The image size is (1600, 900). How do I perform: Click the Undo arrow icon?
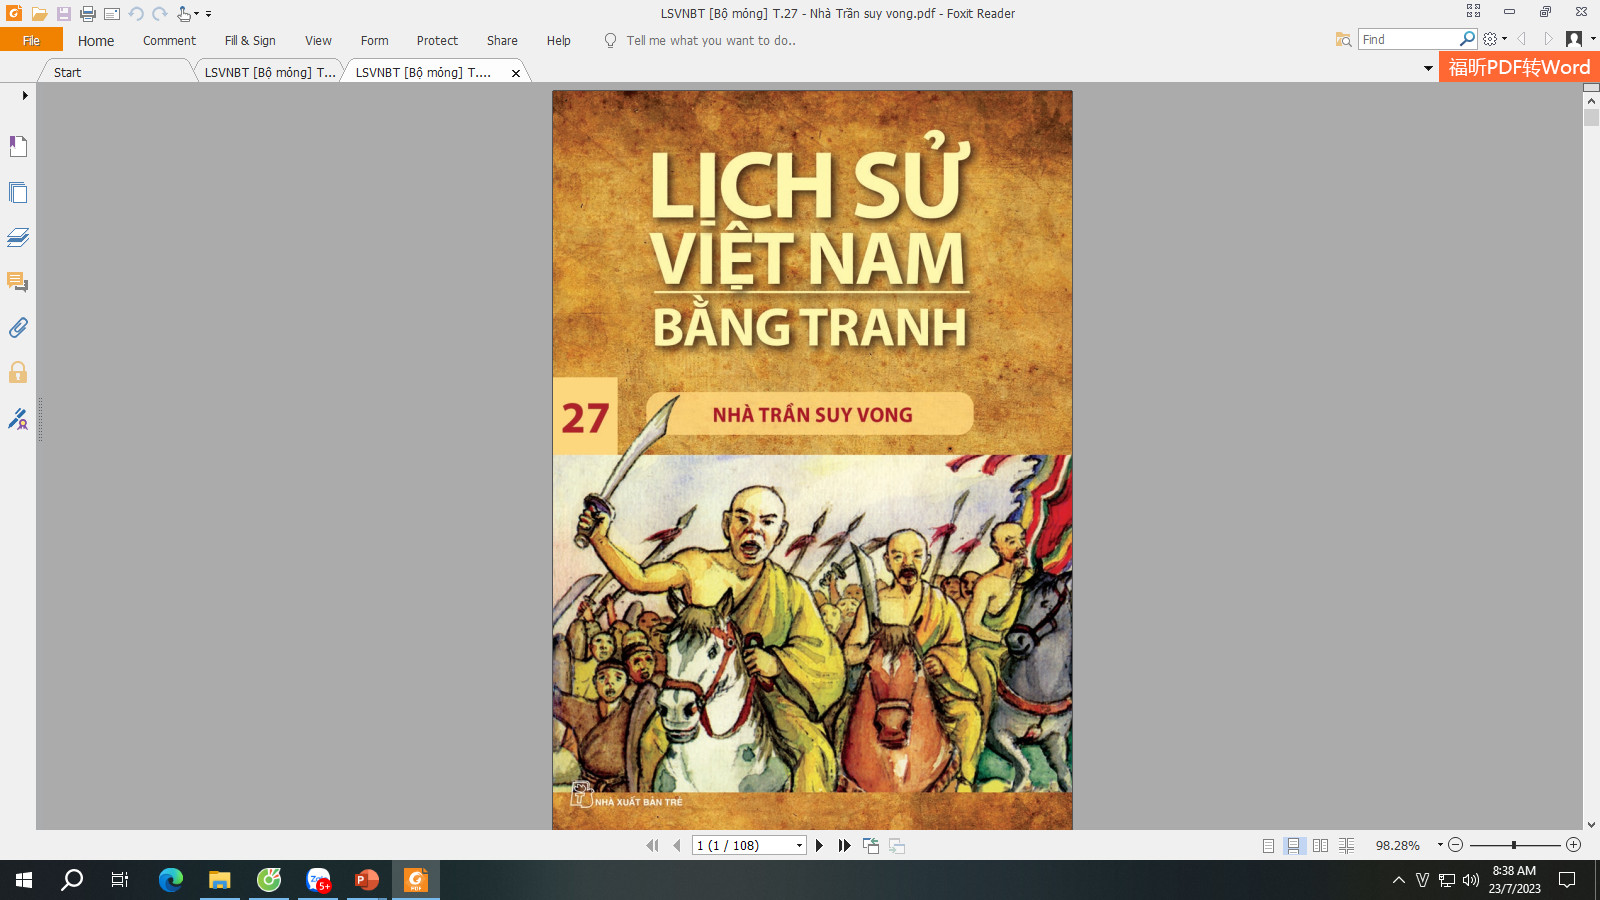point(136,14)
